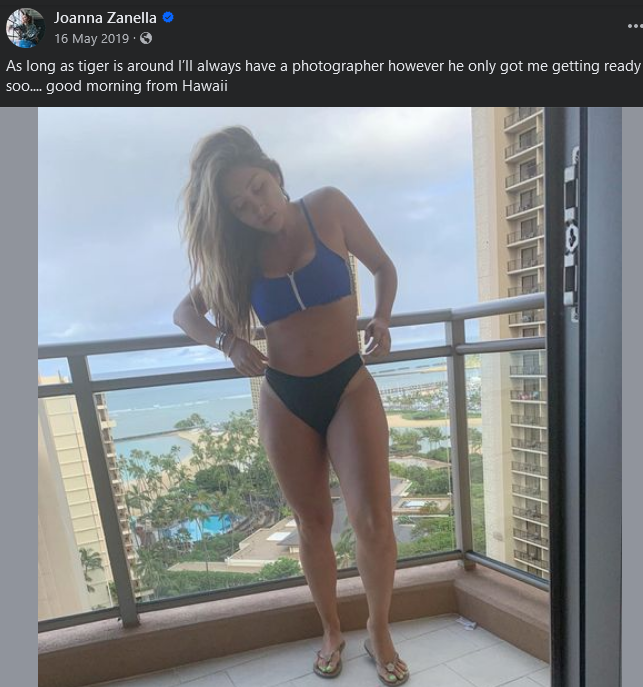Open the post menu at the top right corner
643x687 pixels.
pyautogui.click(x=635, y=26)
